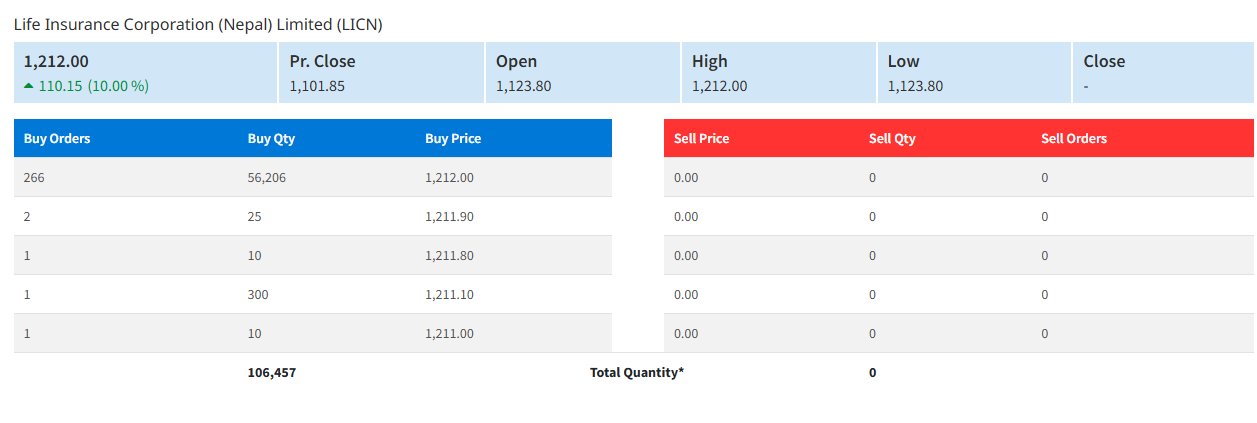Select the 1,212.00 last traded price
This screenshot has width=1257, height=423.
[56, 61]
